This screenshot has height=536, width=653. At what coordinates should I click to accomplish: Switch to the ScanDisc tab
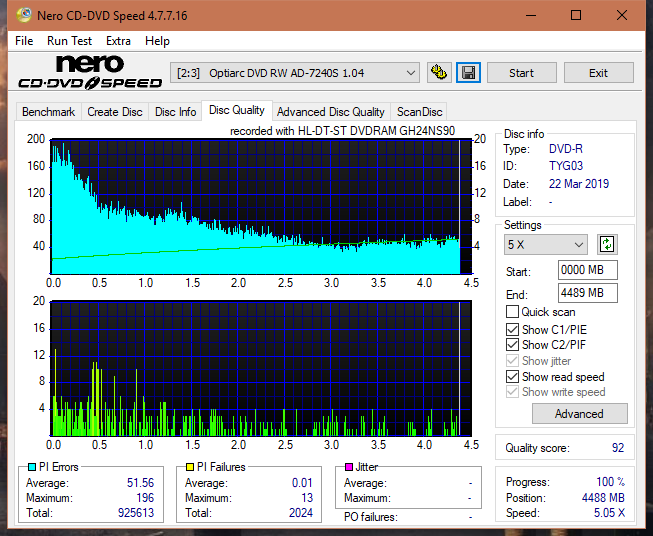[419, 112]
